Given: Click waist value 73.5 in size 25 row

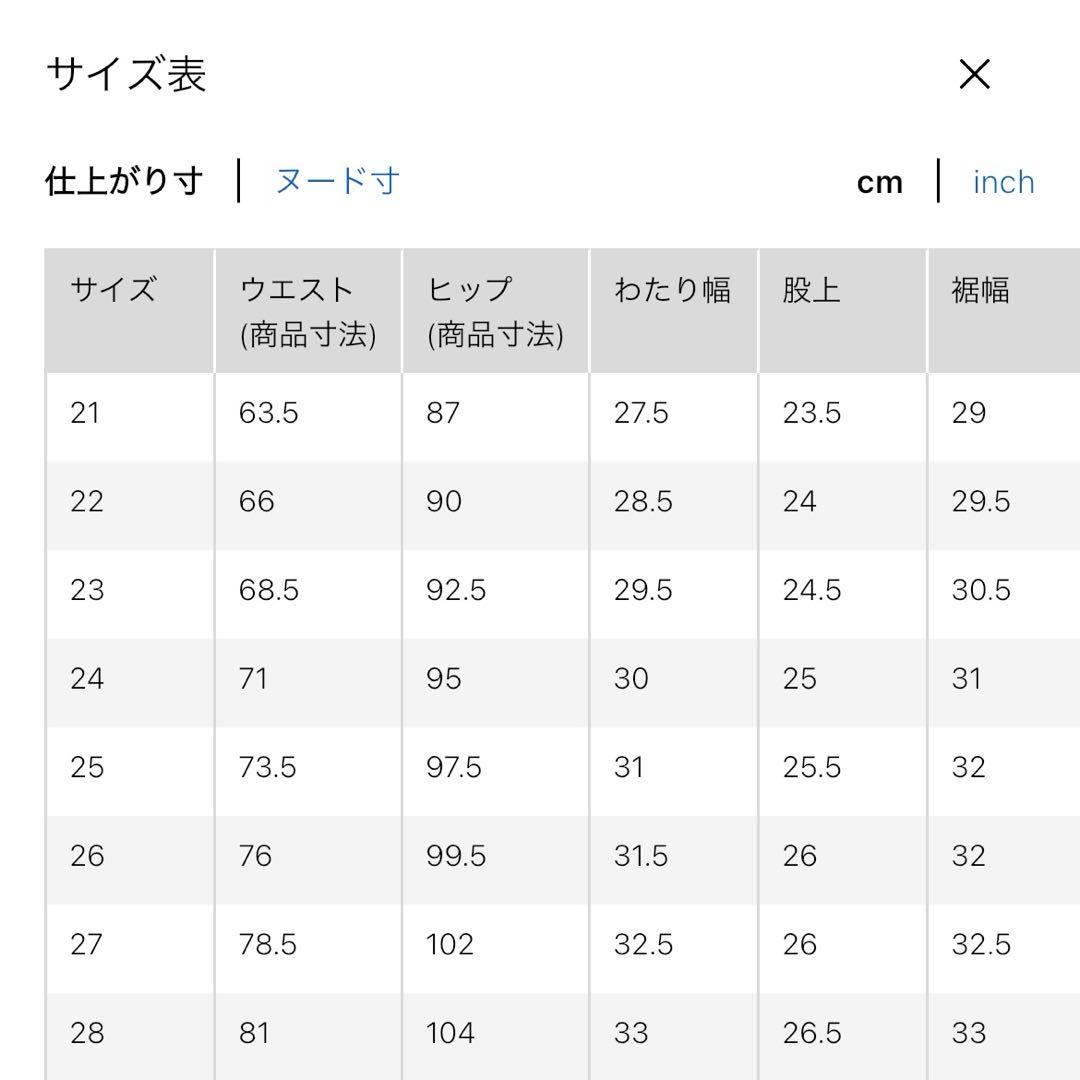Looking at the screenshot, I should click(x=268, y=767).
